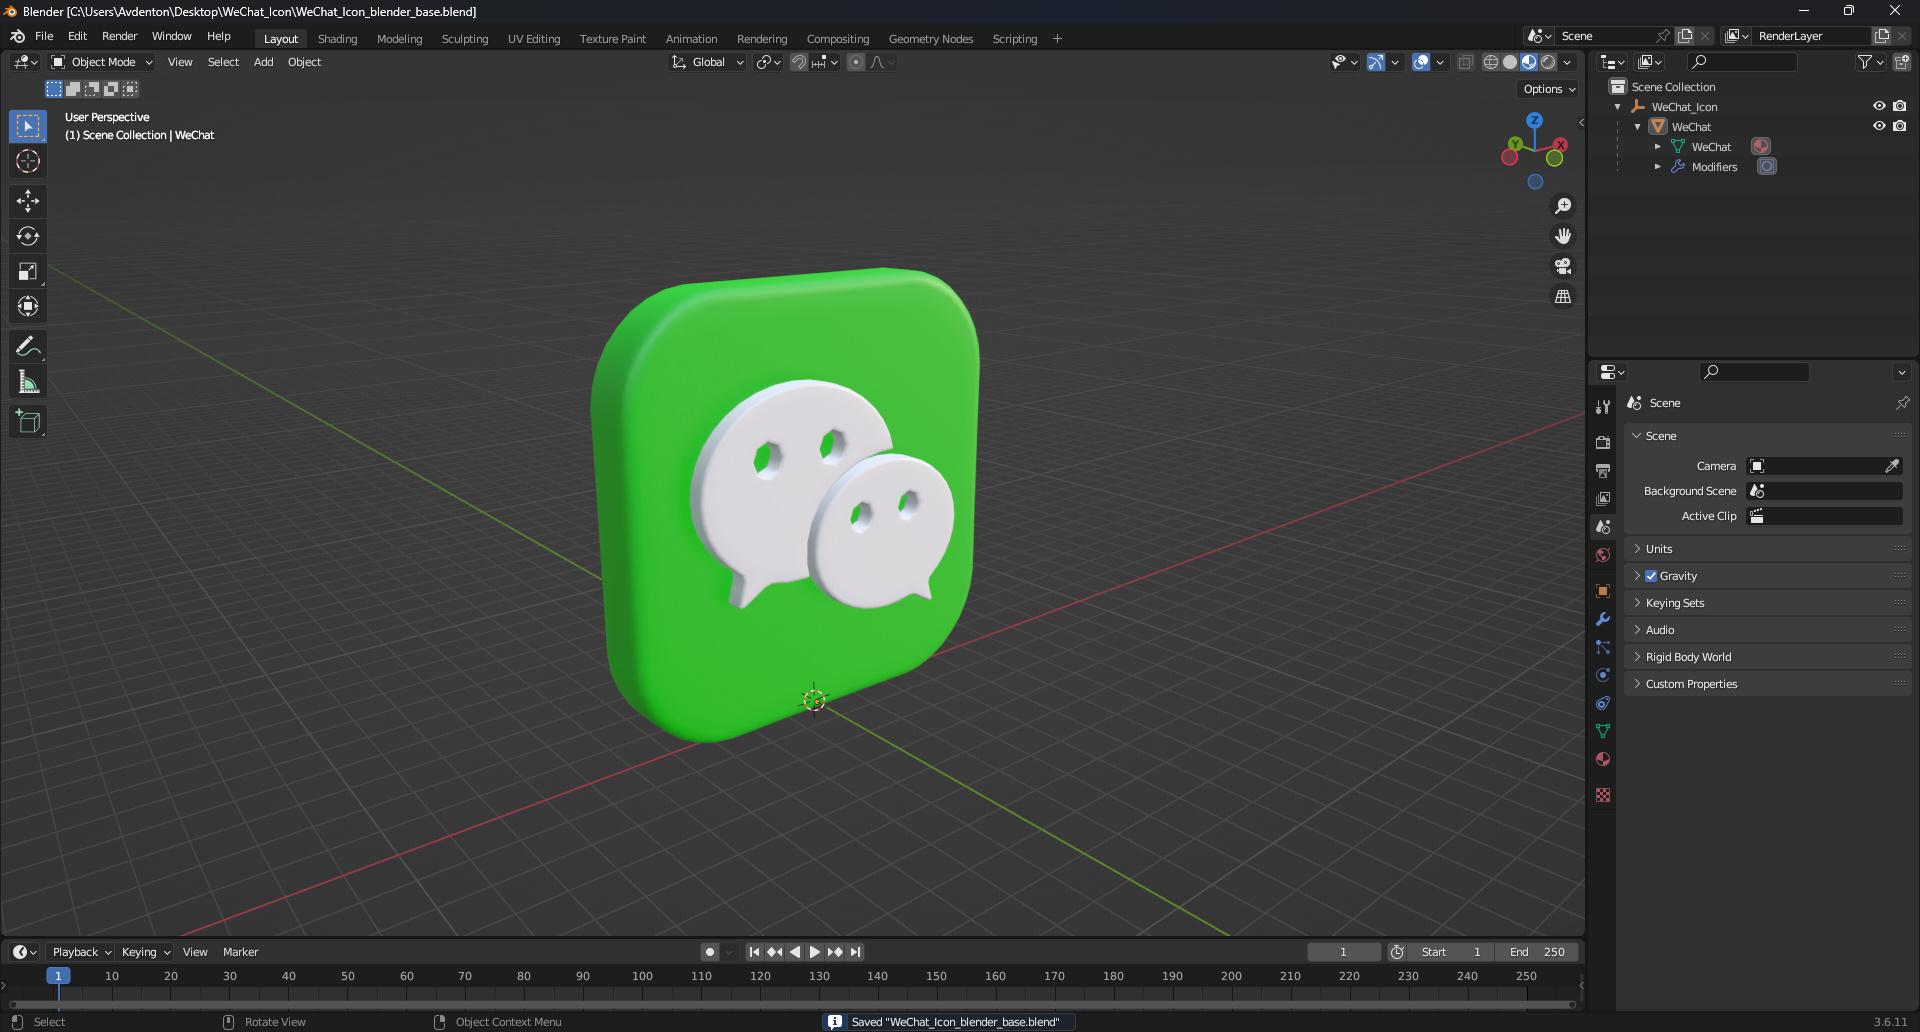Viewport: 1920px width, 1032px height.
Task: Open the Material properties tab
Action: point(1603,759)
